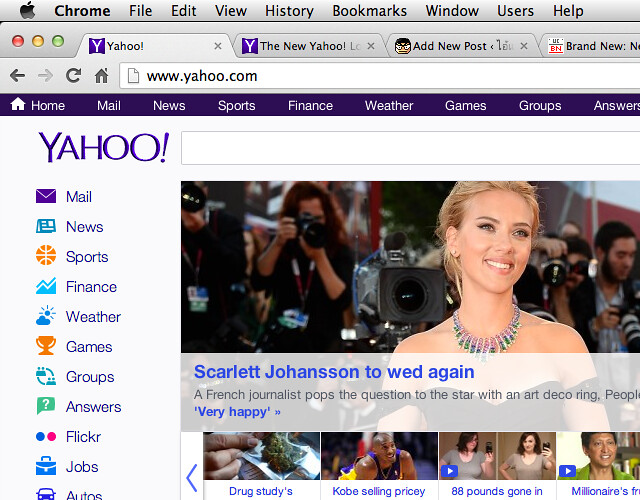Viewport: 640px width, 500px height.
Task: Reload the Yahoo page
Action: click(x=73, y=76)
